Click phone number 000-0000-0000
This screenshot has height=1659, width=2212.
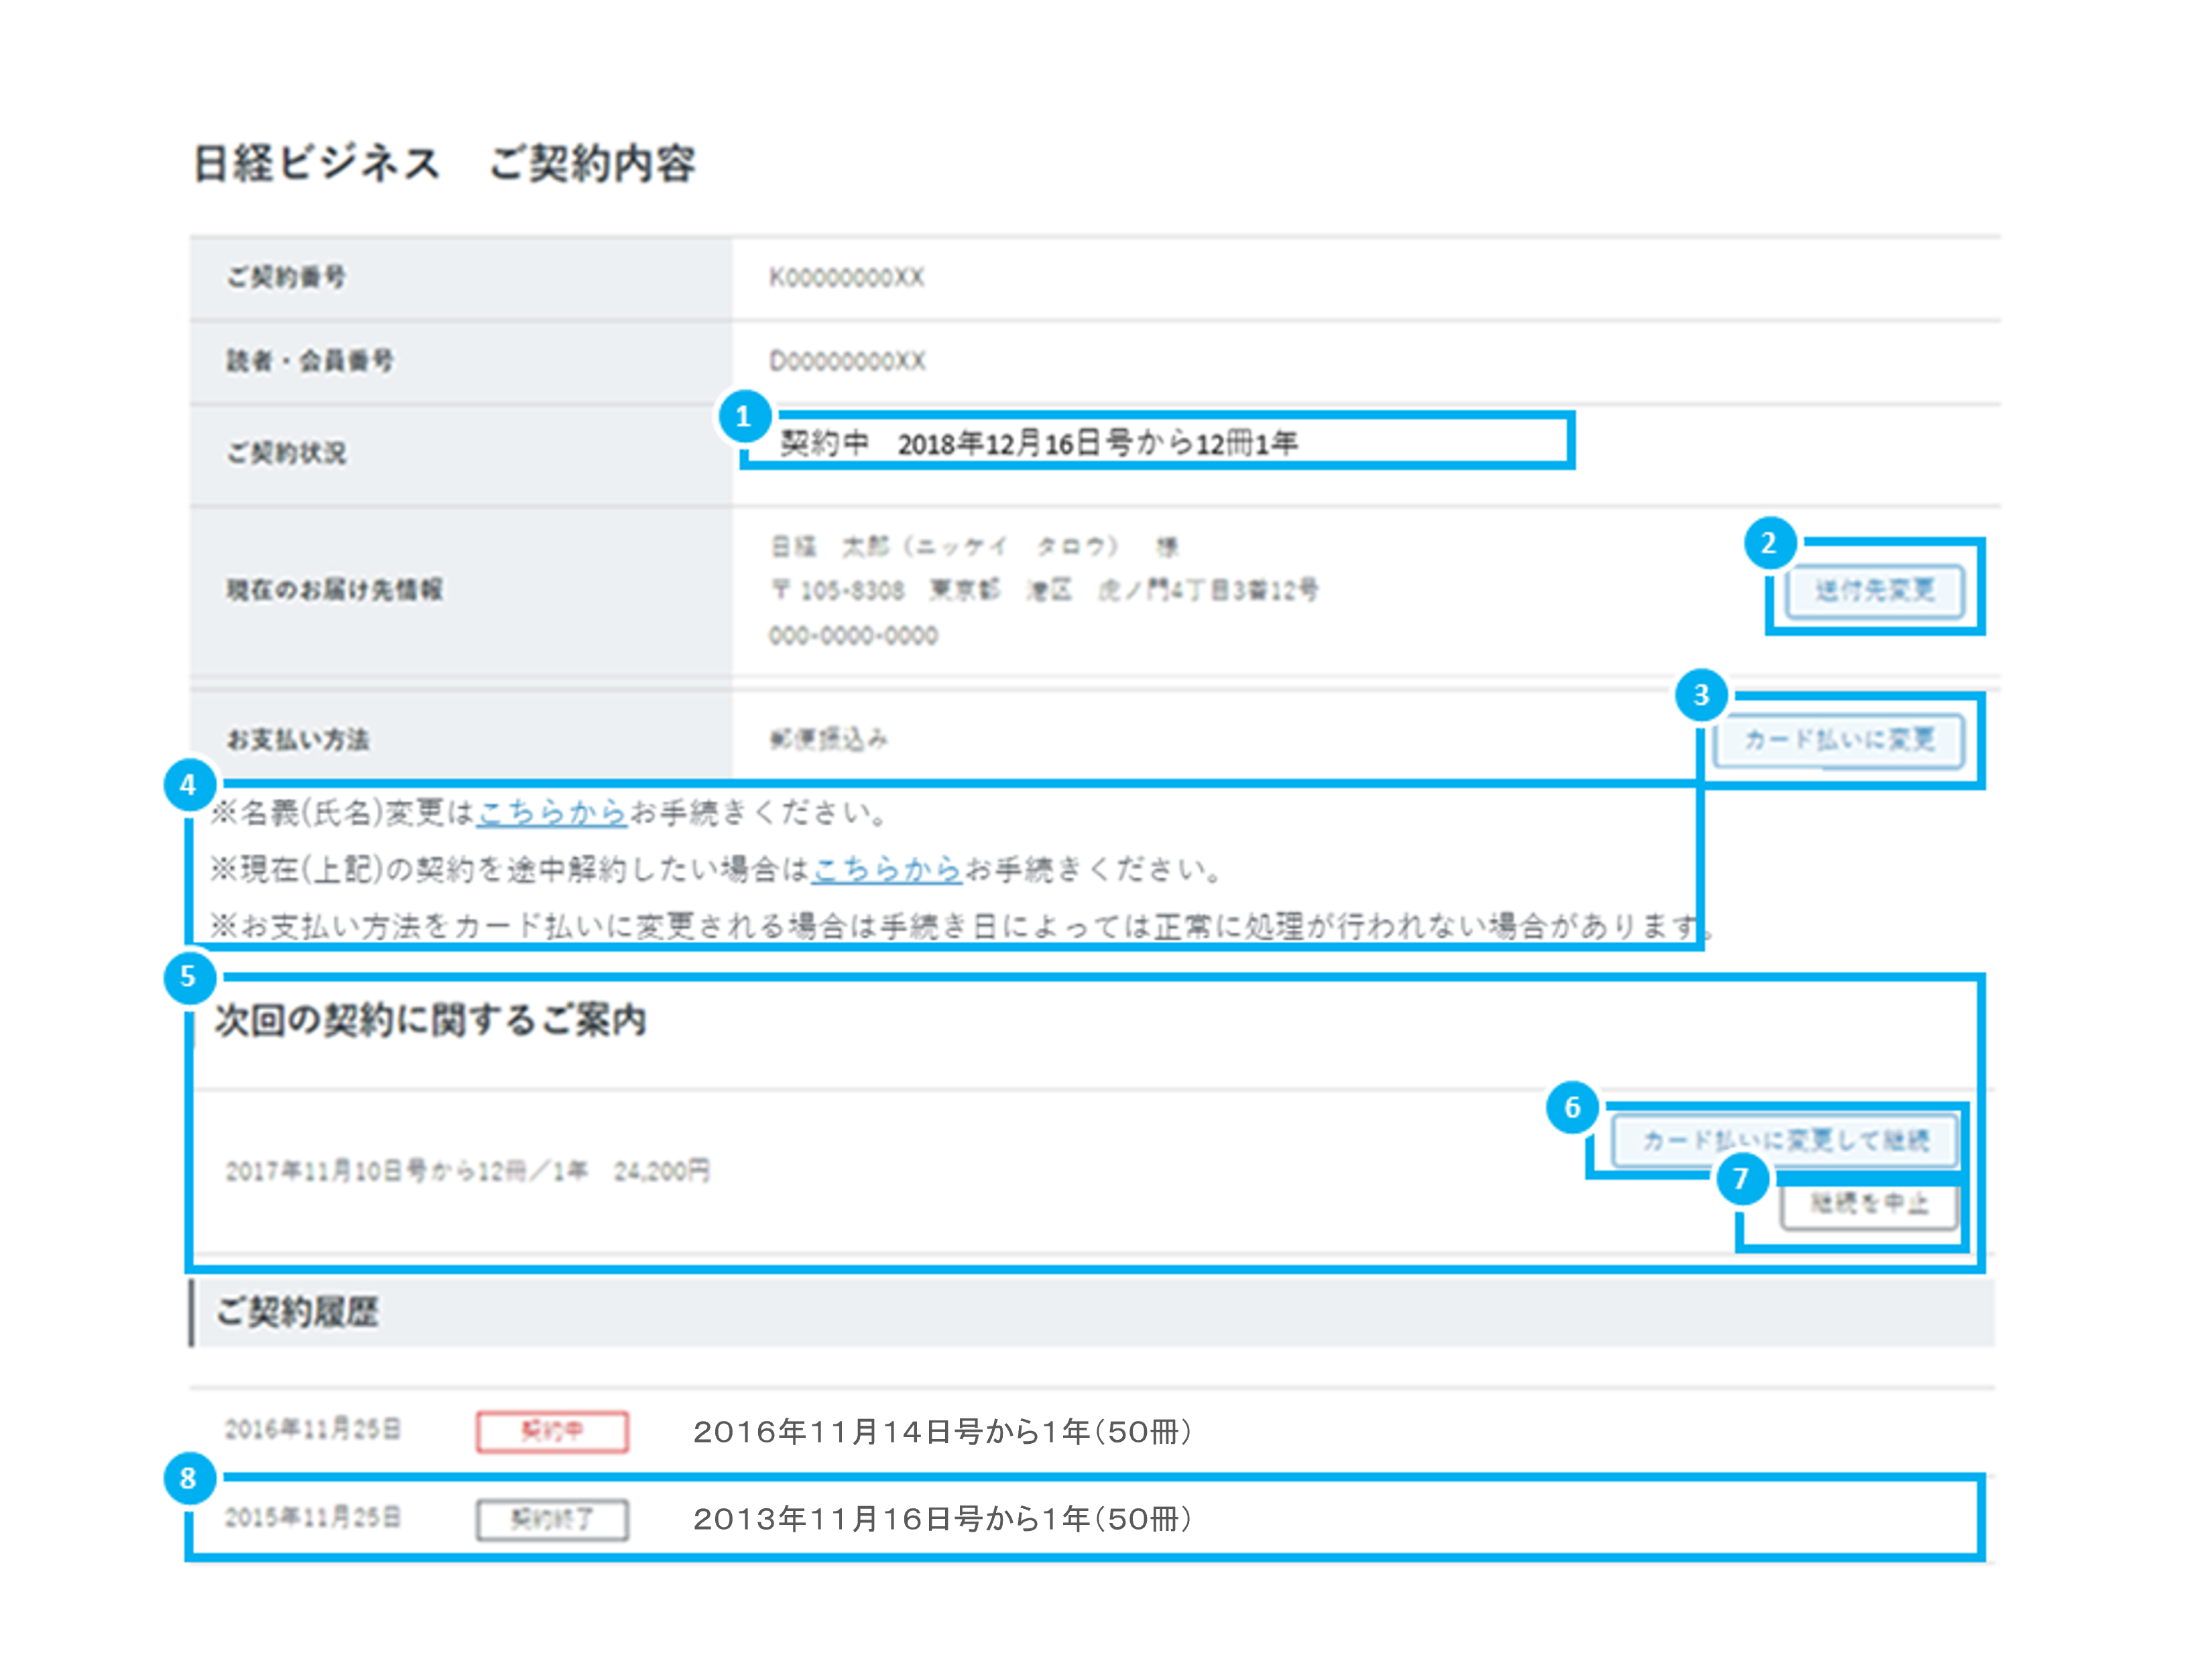(853, 636)
